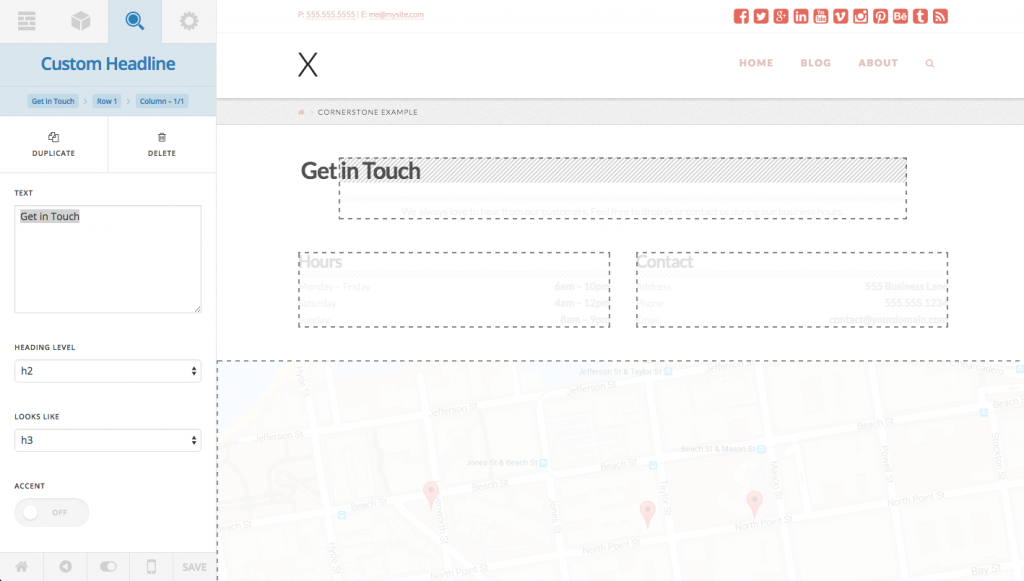Image resolution: width=1024 pixels, height=581 pixels.
Task: Toggle the Accent switch on
Action: (52, 512)
